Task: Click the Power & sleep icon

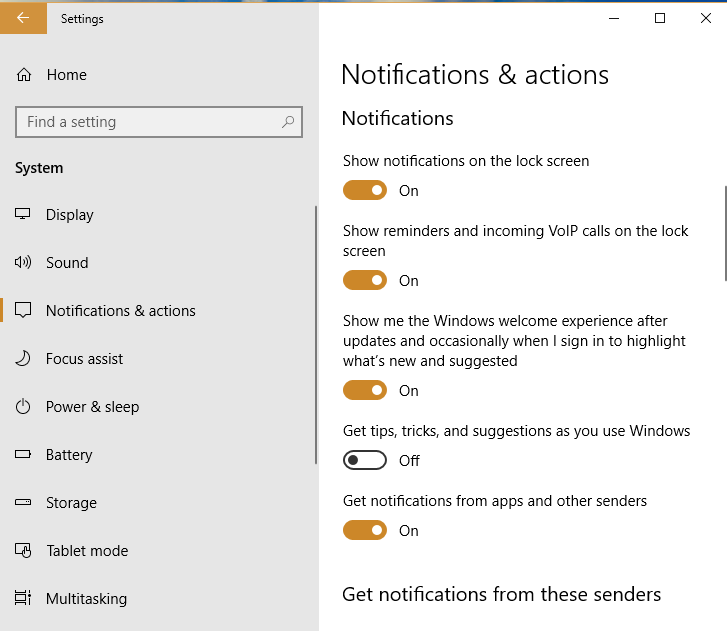Action: (x=23, y=407)
